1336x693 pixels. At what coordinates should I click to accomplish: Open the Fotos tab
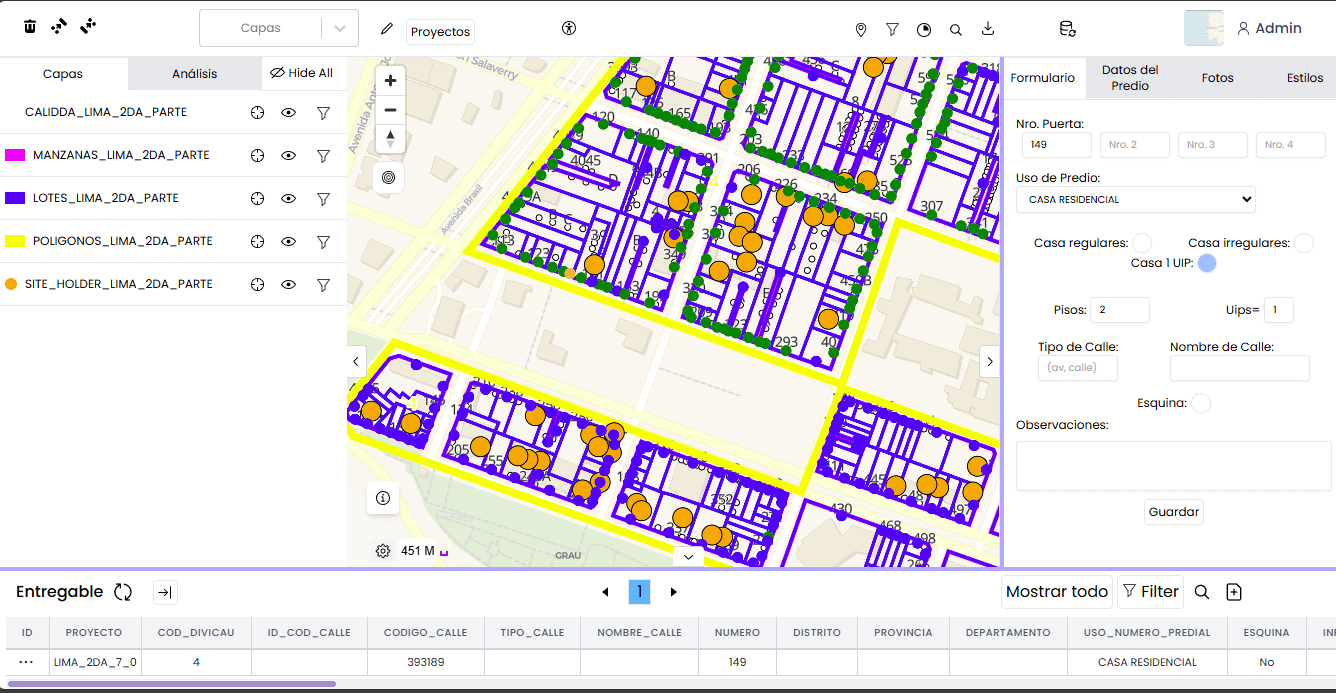[1217, 78]
